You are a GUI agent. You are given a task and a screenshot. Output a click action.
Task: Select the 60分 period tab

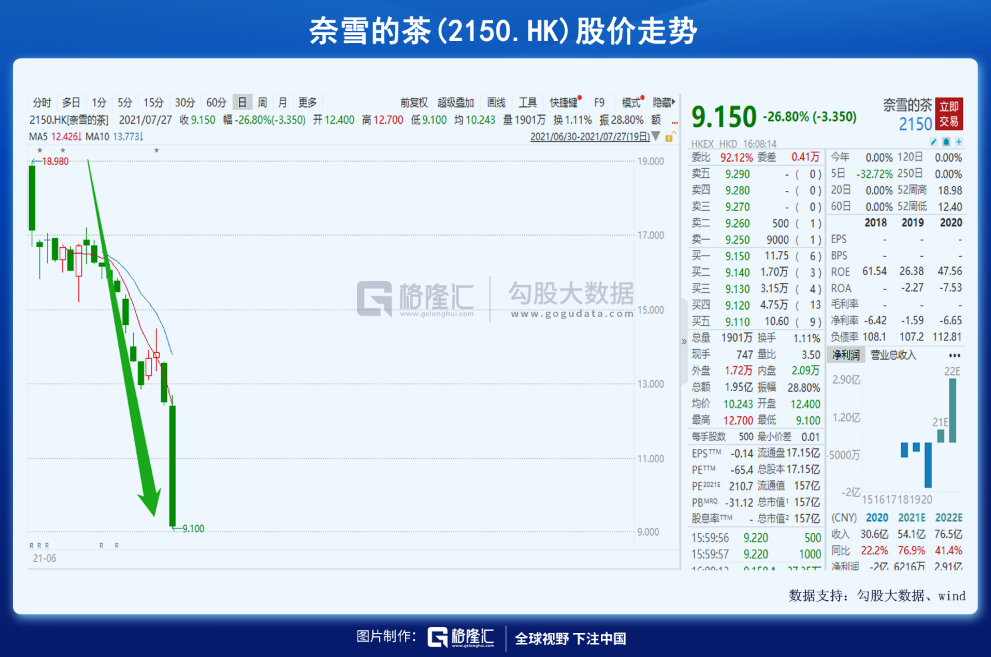(216, 102)
